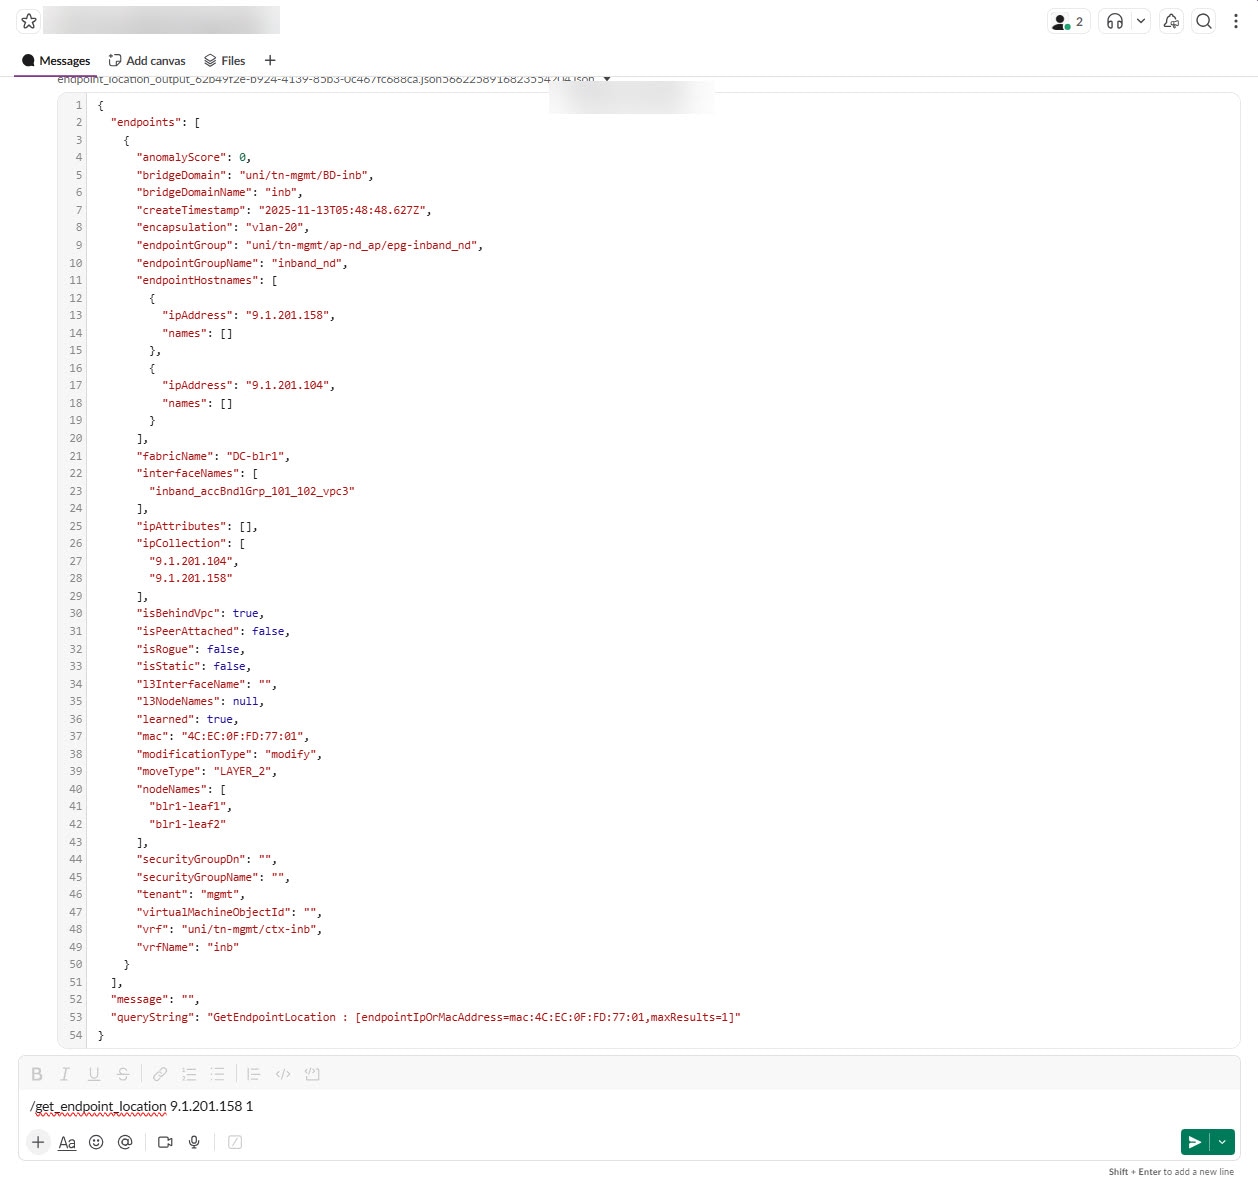
Task: Start a huddle with the headphones icon
Action: pyautogui.click(x=1113, y=20)
